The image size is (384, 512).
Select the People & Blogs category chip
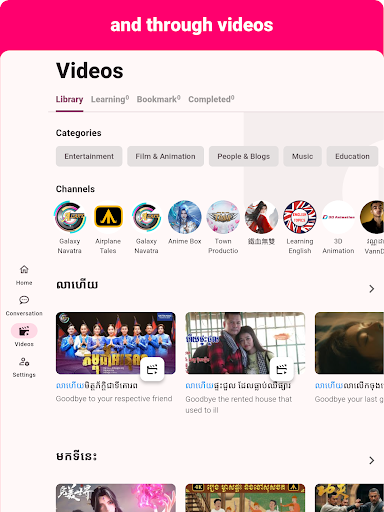click(244, 156)
